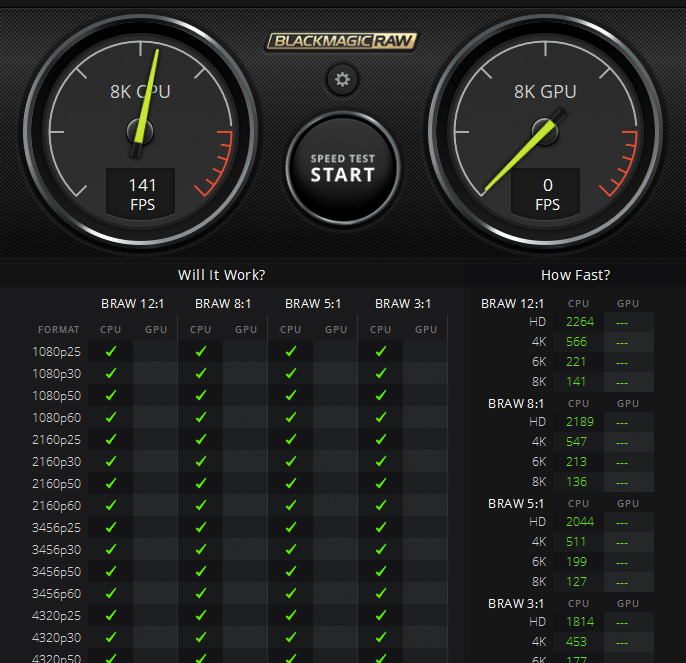Viewport: 686px width, 663px height.
Task: Click the 'How Fast?' heading
Action: tap(575, 275)
